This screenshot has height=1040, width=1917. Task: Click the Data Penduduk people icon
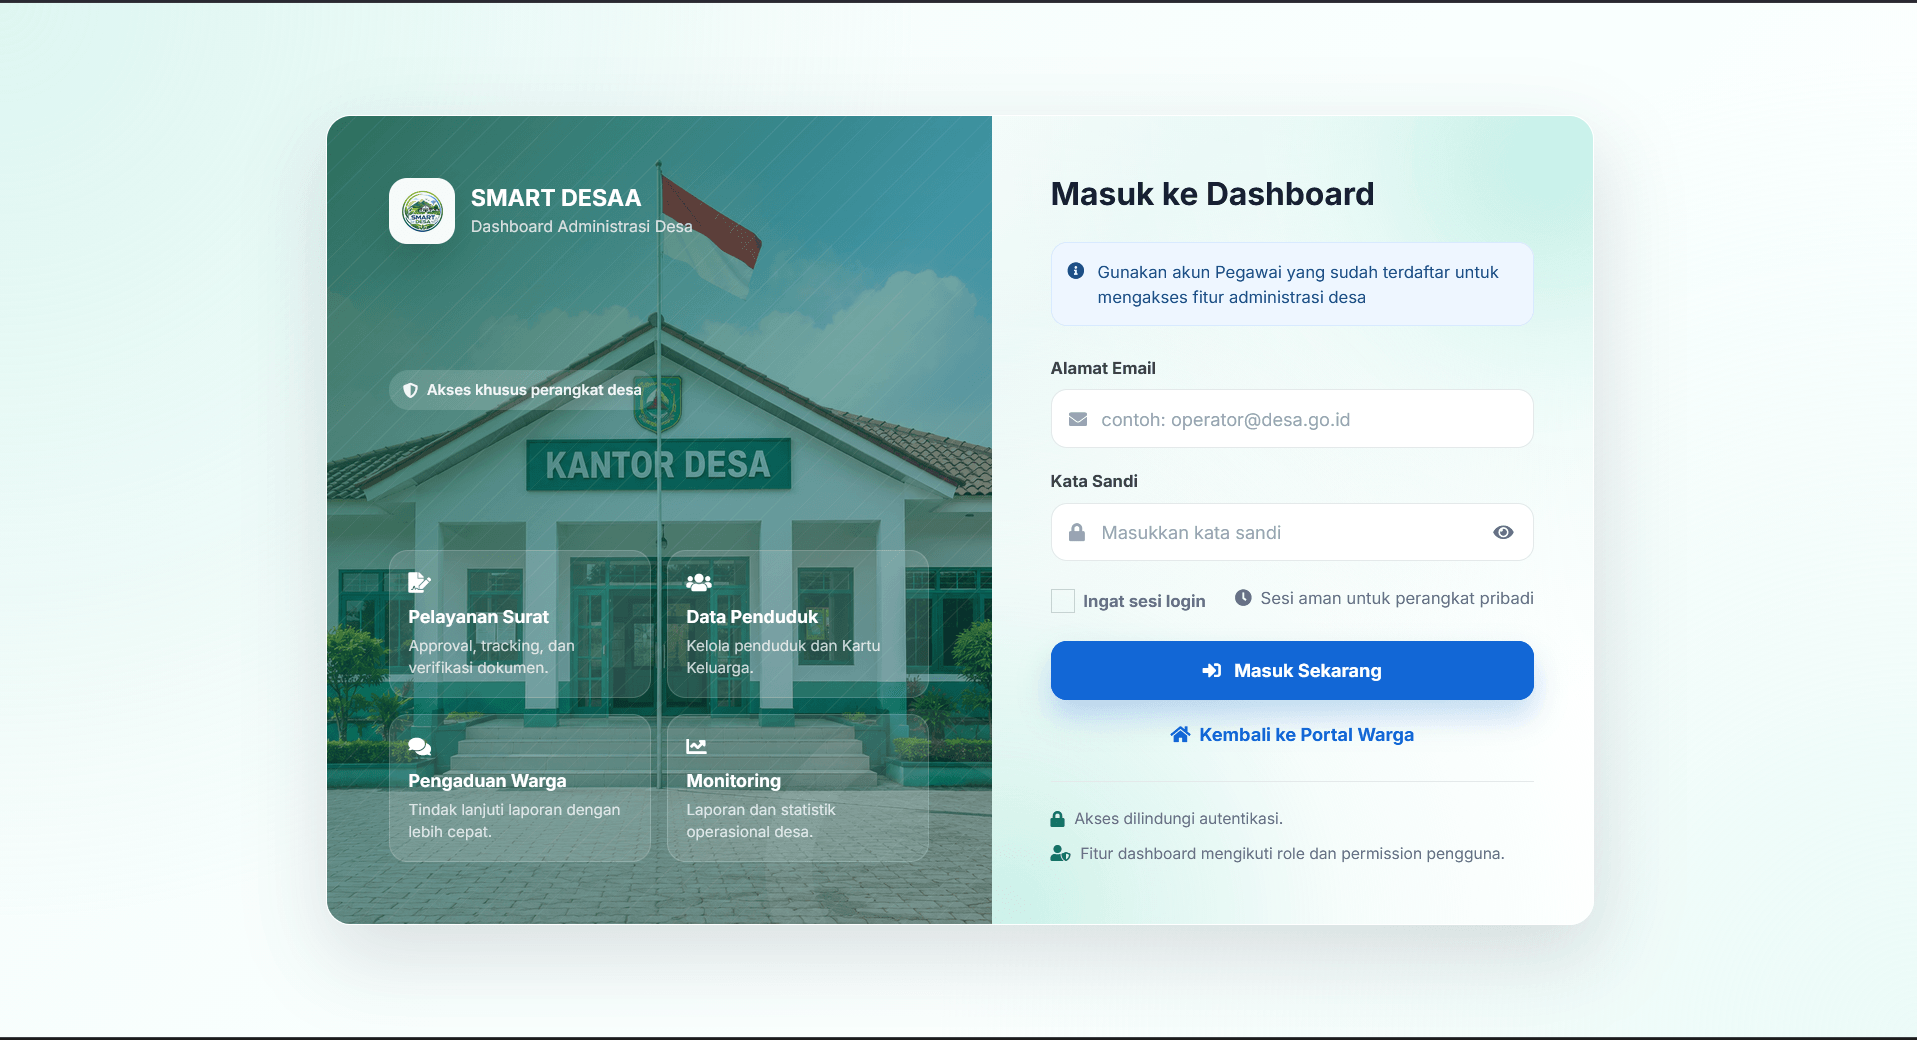point(699,582)
